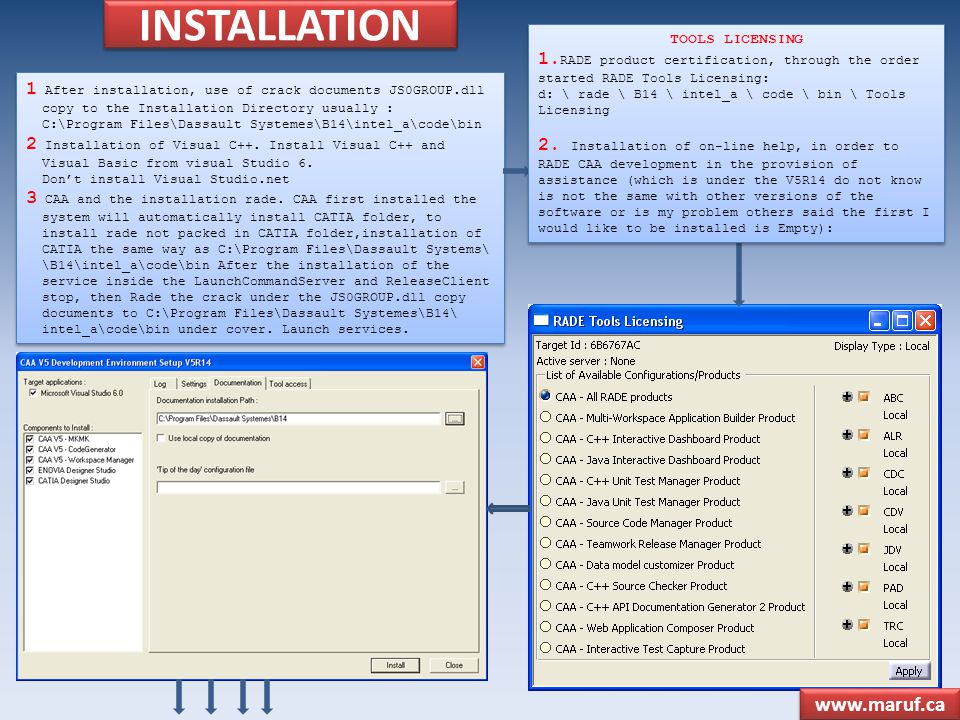Screen dimensions: 960x720
Task: Click the Local label under TRC
Action: pyautogui.click(x=895, y=643)
